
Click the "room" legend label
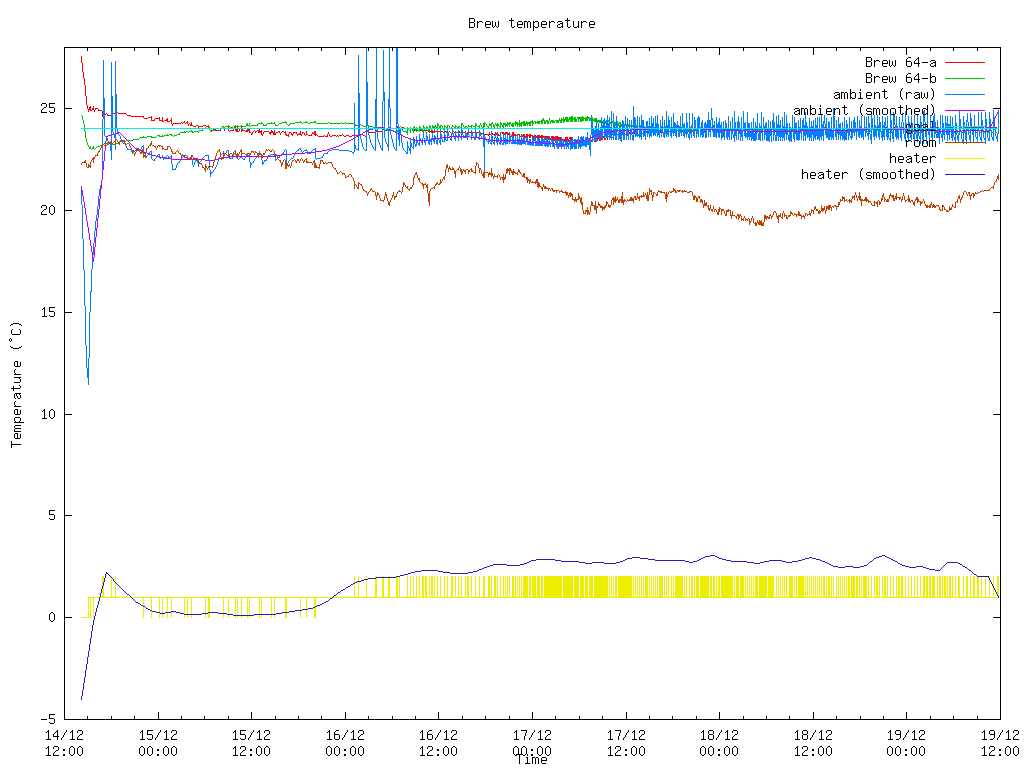pos(920,142)
